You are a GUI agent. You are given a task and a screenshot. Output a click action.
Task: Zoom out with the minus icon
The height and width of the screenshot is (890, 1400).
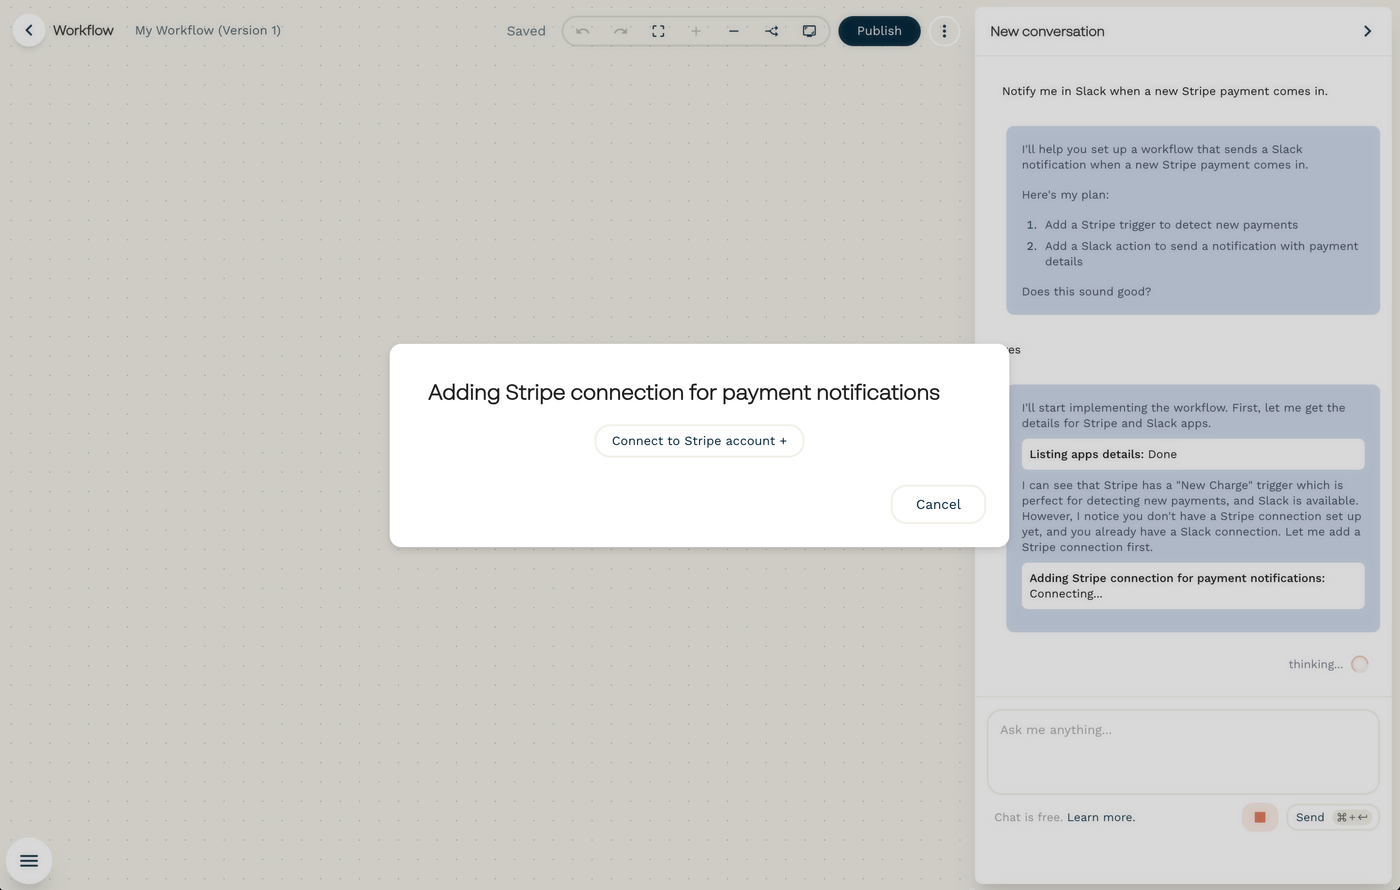(734, 31)
